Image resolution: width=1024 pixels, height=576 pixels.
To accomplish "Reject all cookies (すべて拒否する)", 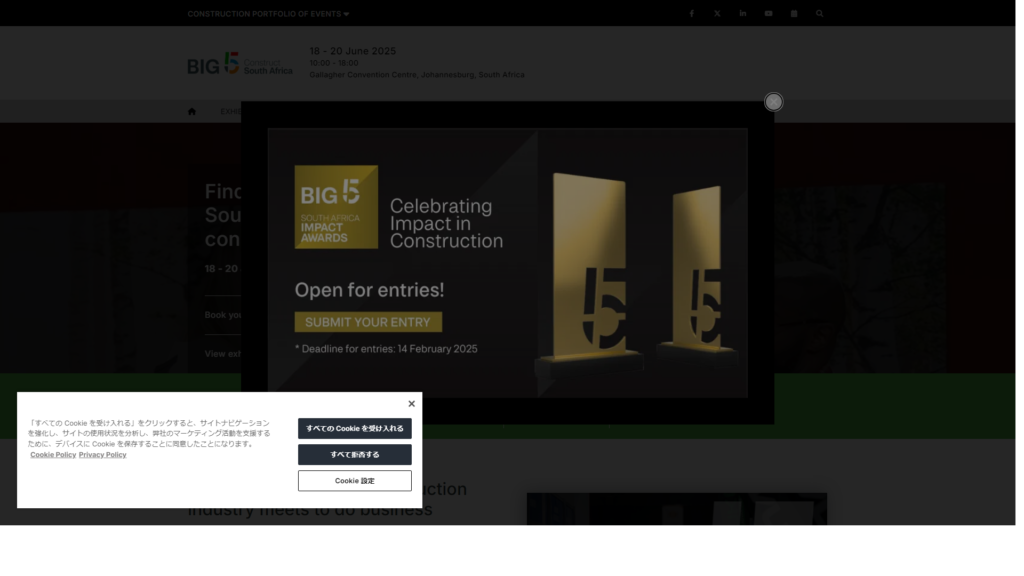I will (x=355, y=455).
